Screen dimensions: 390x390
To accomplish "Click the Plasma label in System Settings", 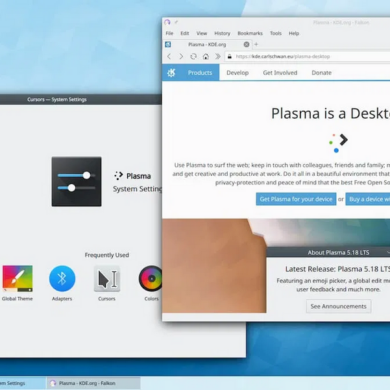I will [138, 176].
